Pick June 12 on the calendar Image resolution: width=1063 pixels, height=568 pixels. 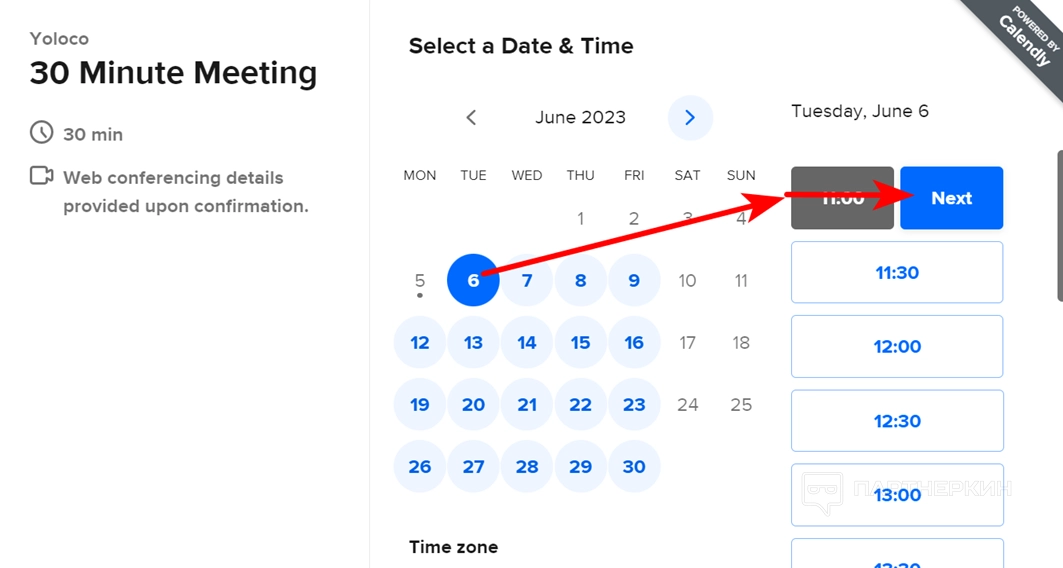420,343
